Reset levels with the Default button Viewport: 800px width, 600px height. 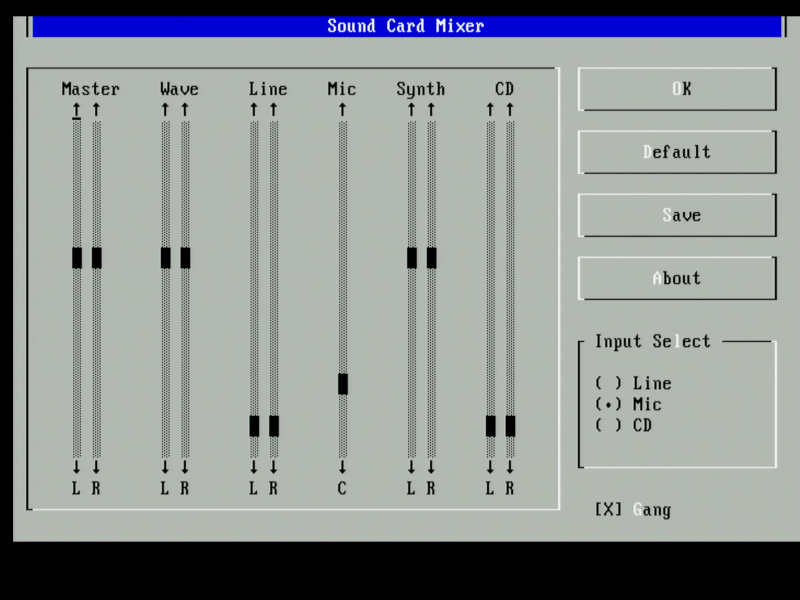[677, 152]
